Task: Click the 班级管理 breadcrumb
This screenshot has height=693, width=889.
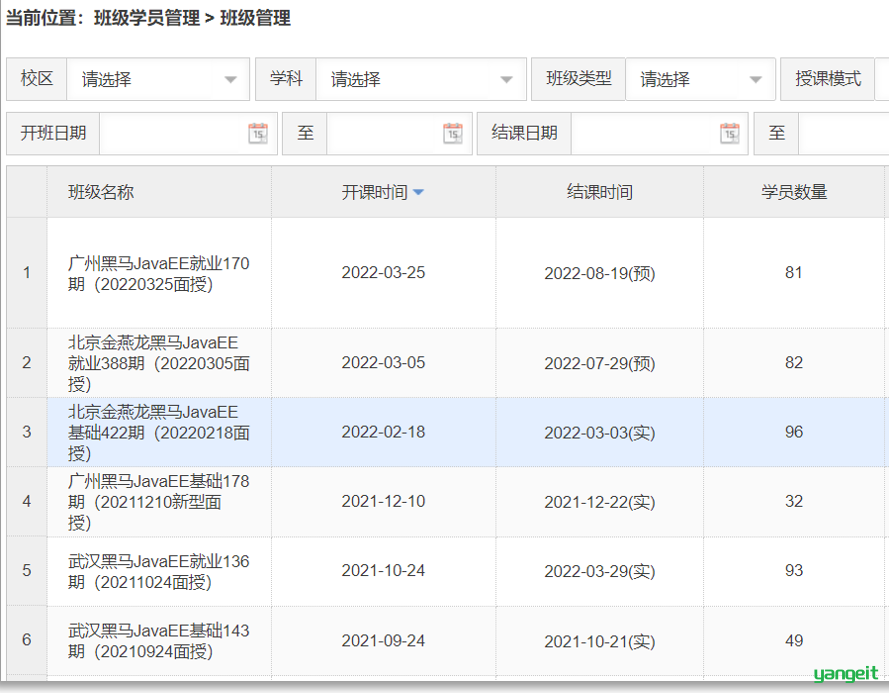Action: 255,18
